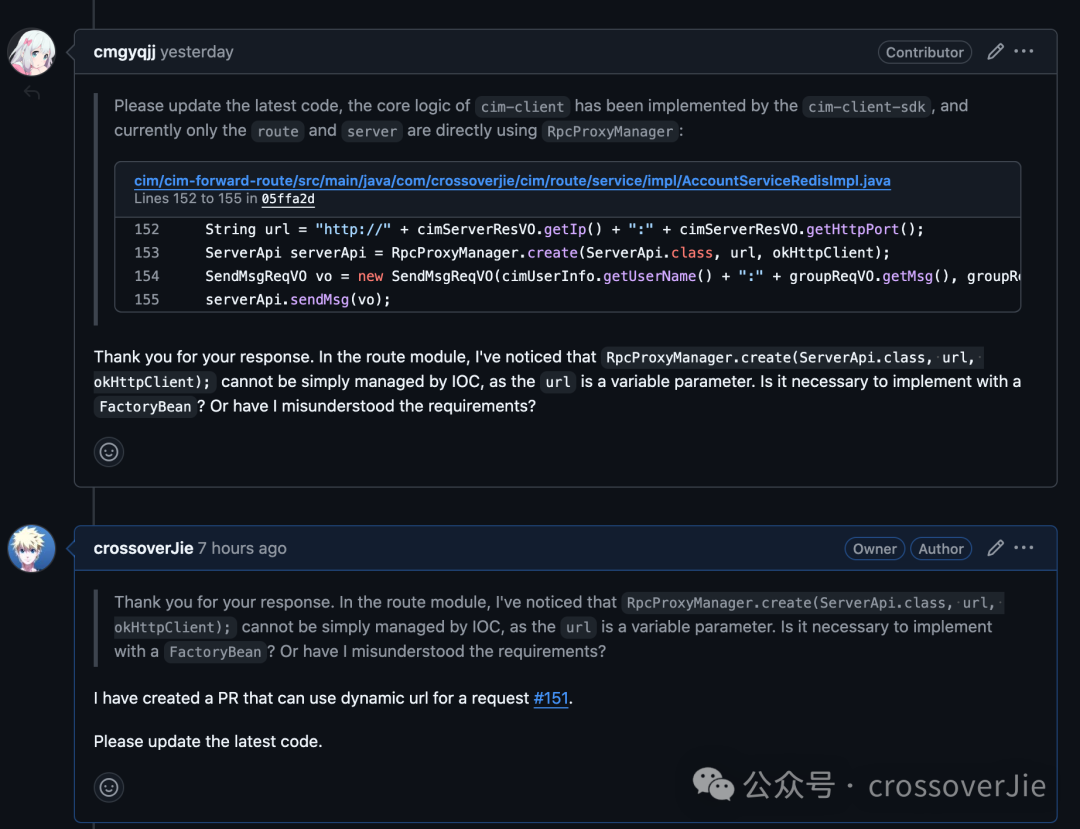Open cmgyqjj's profile avatar
Viewport: 1080px width, 829px height.
32,52
